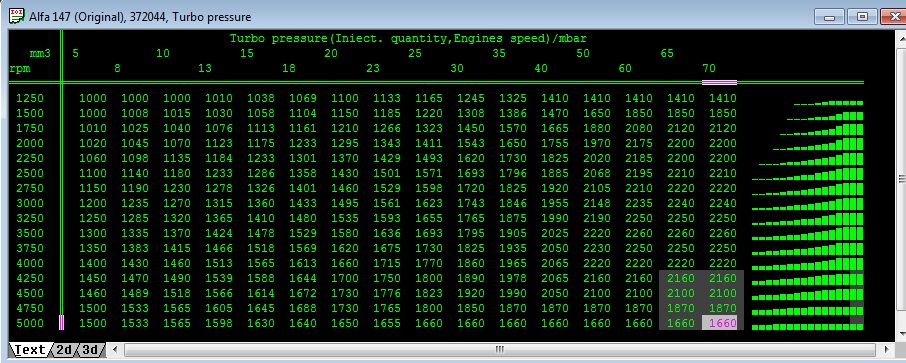This screenshot has width=906, height=363.
Task: Select the highlighted magenta 1660 cell
Action: coord(719,323)
